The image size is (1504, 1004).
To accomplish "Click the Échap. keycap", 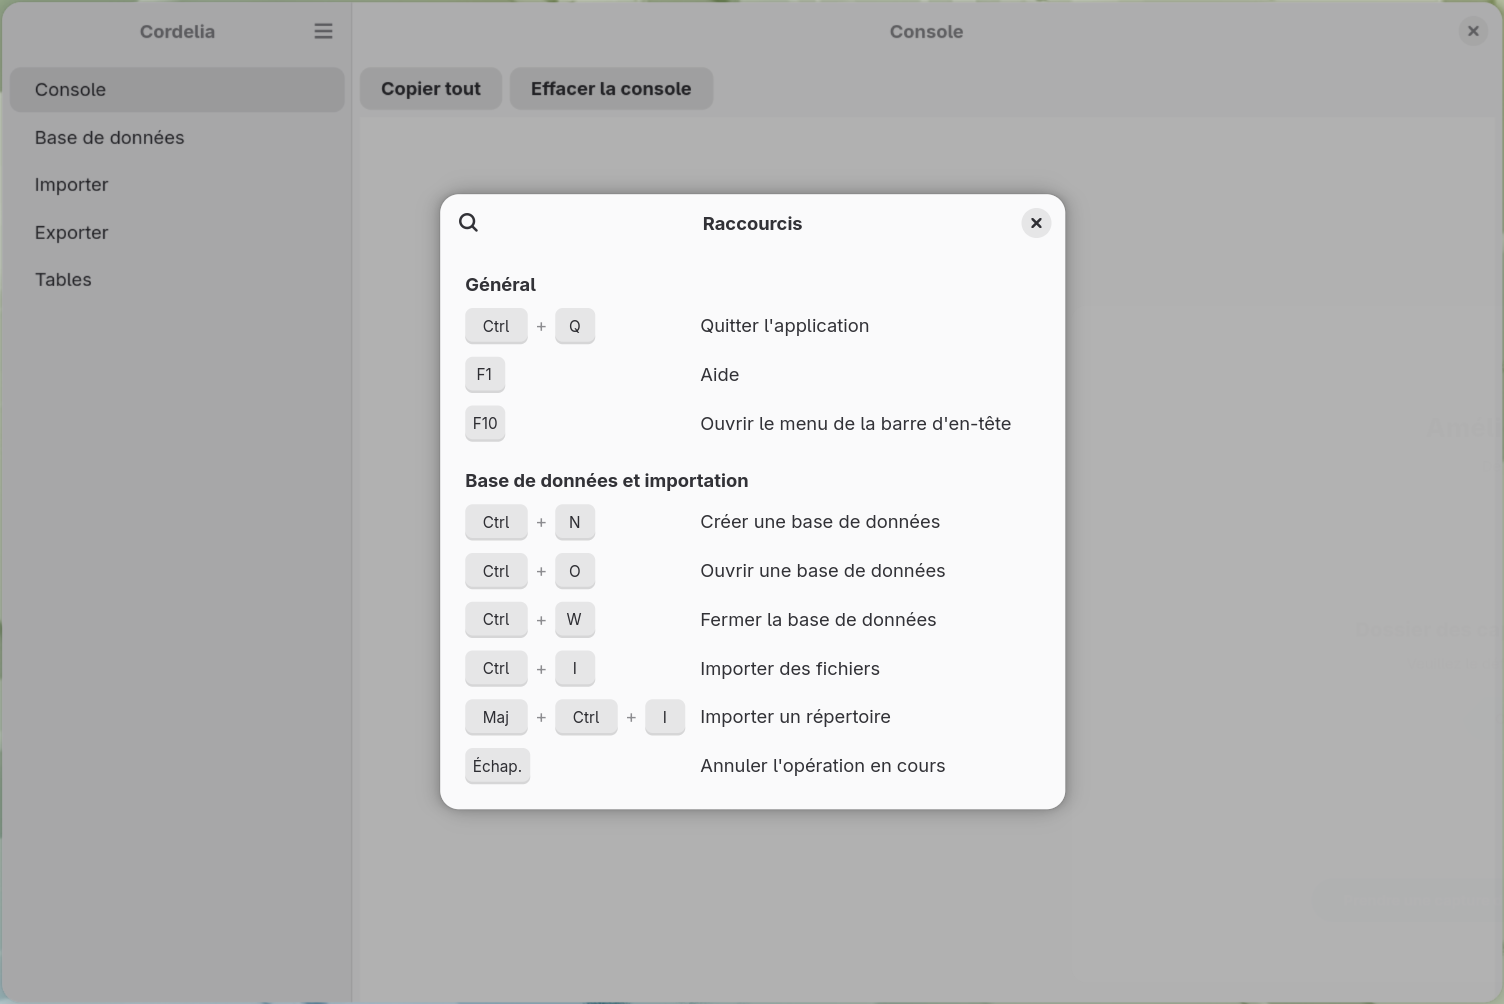I will (x=497, y=767).
